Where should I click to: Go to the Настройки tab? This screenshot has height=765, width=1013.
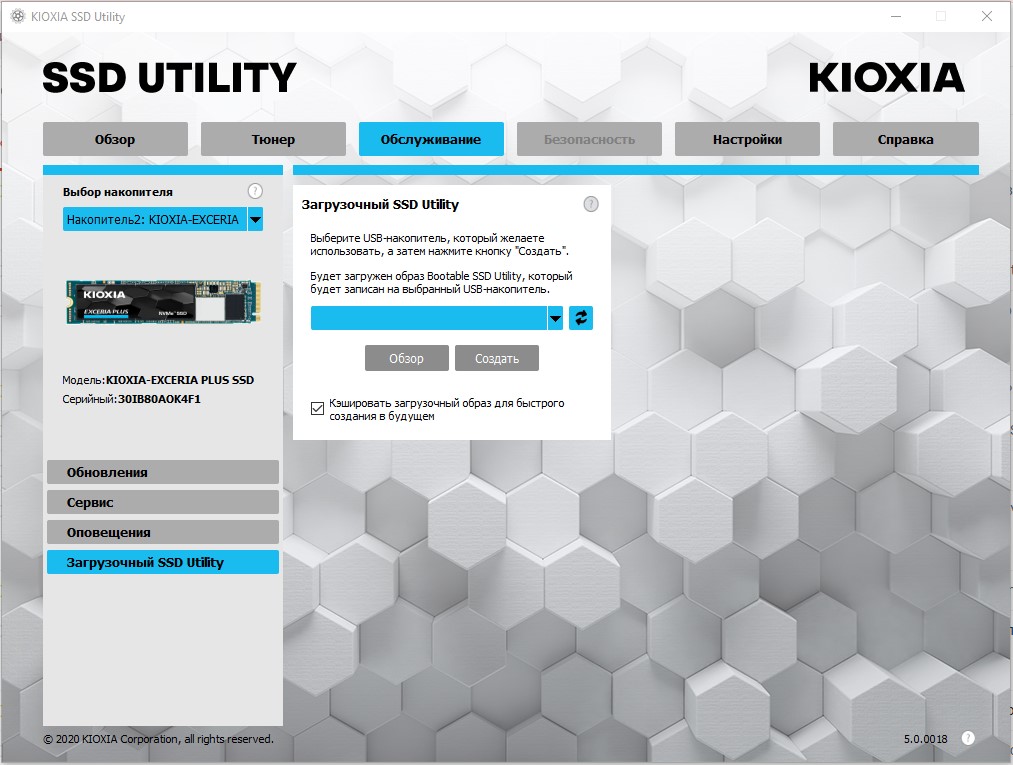(x=747, y=139)
